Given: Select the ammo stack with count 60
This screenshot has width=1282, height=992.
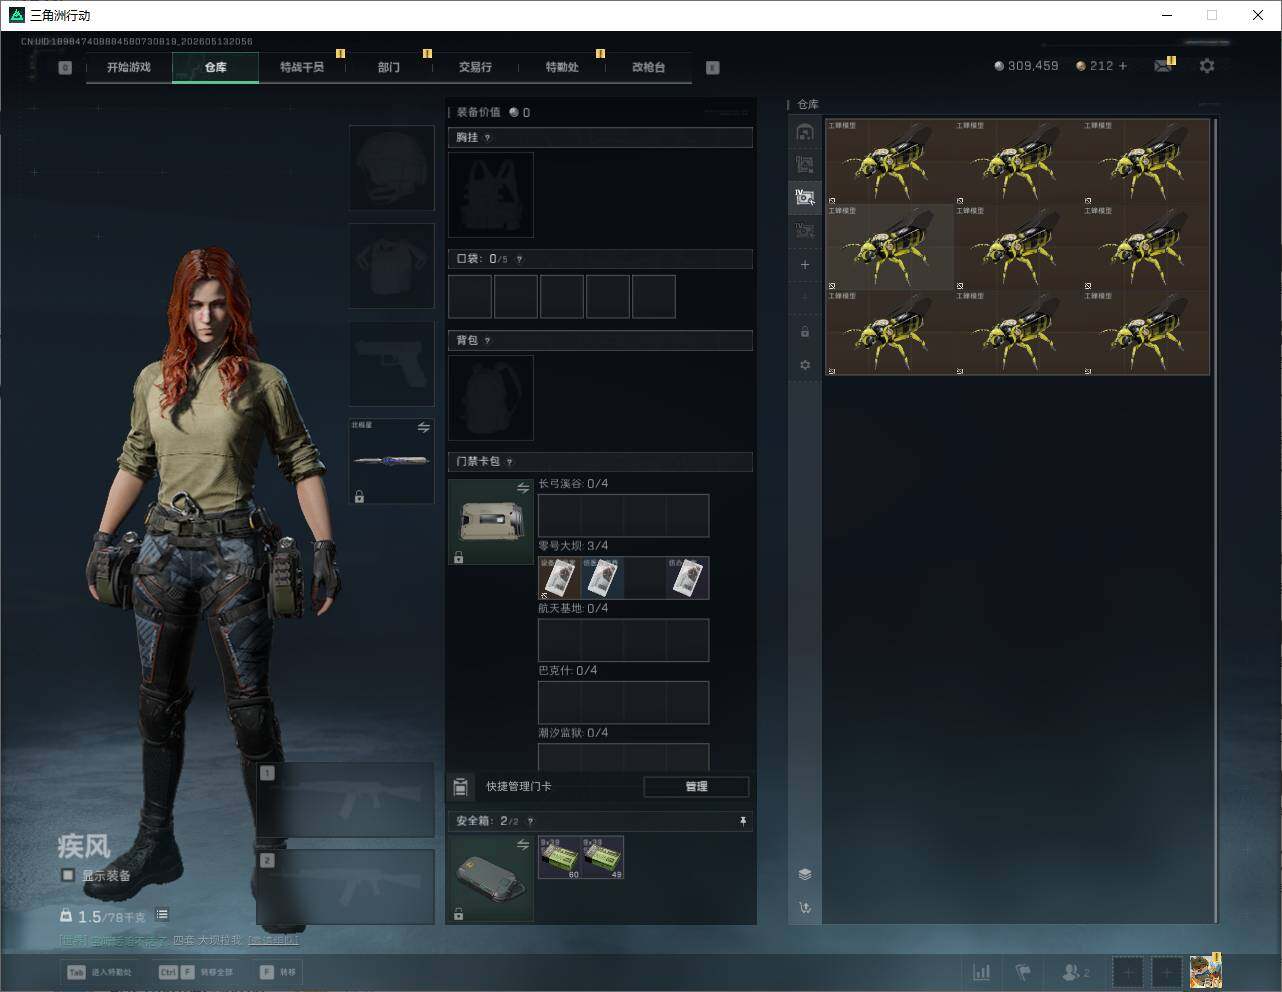Looking at the screenshot, I should coord(559,858).
